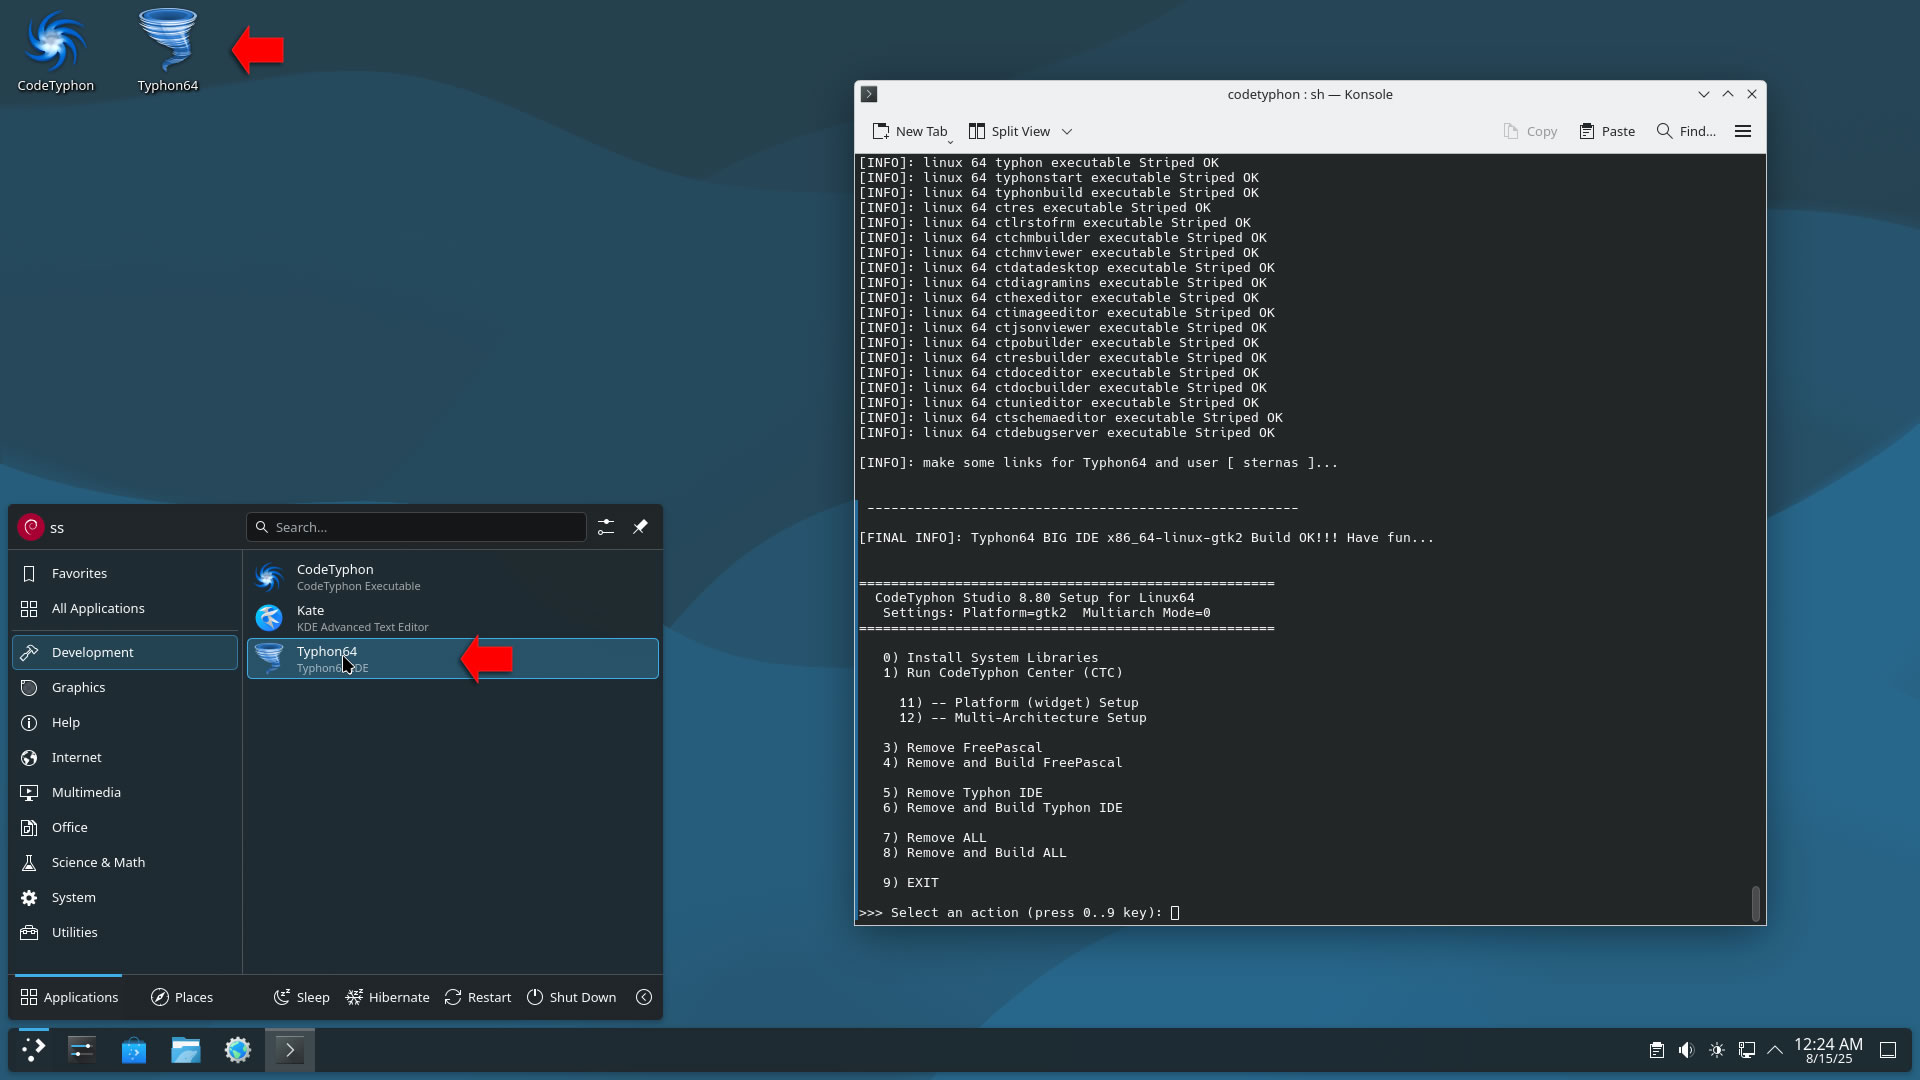
Task: Open launcher configure settings icon
Action: pyautogui.click(x=606, y=527)
